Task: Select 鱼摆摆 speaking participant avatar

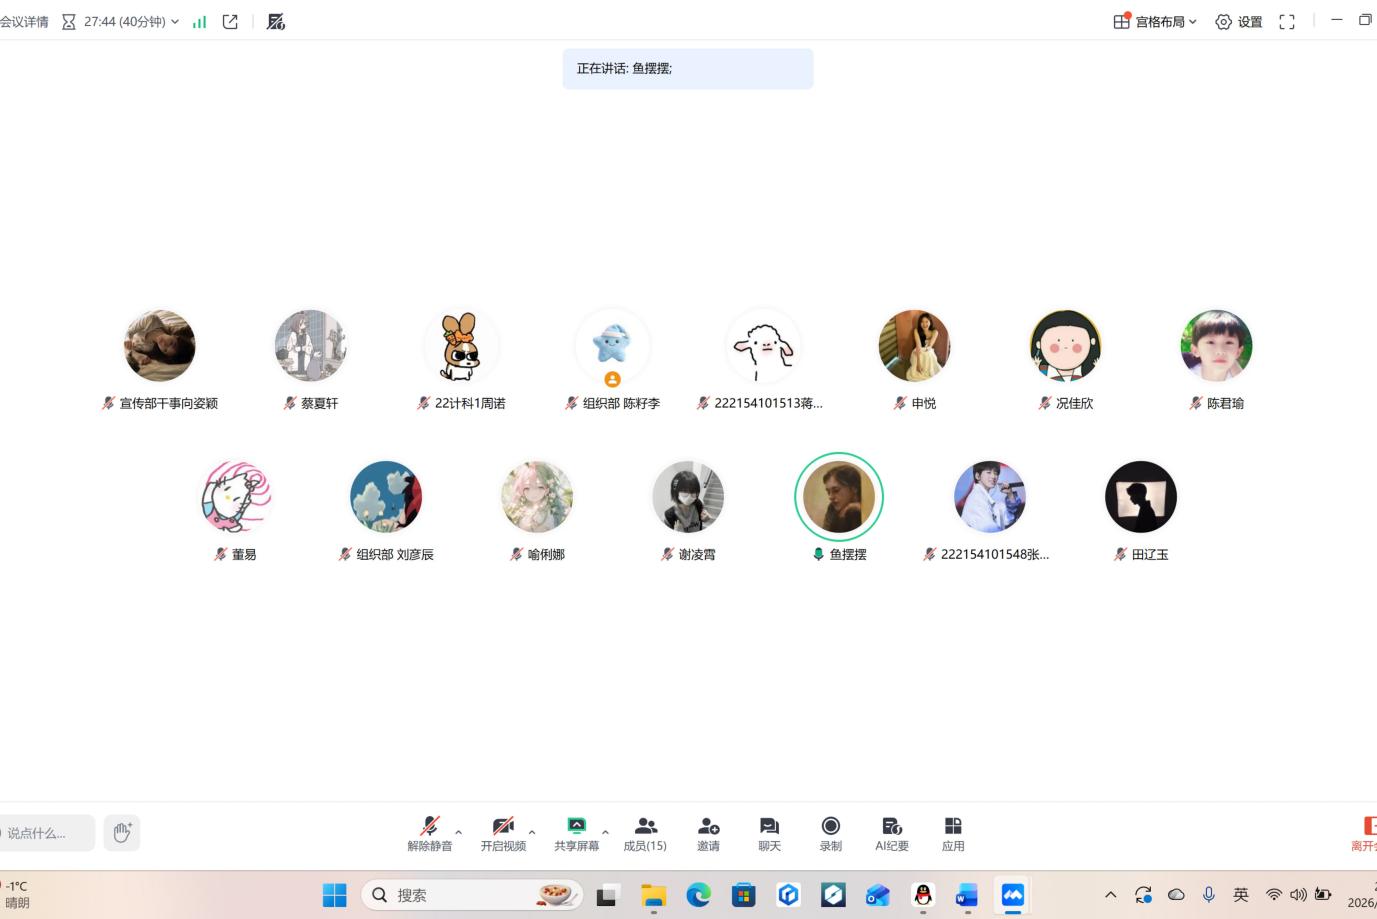Action: (838, 497)
